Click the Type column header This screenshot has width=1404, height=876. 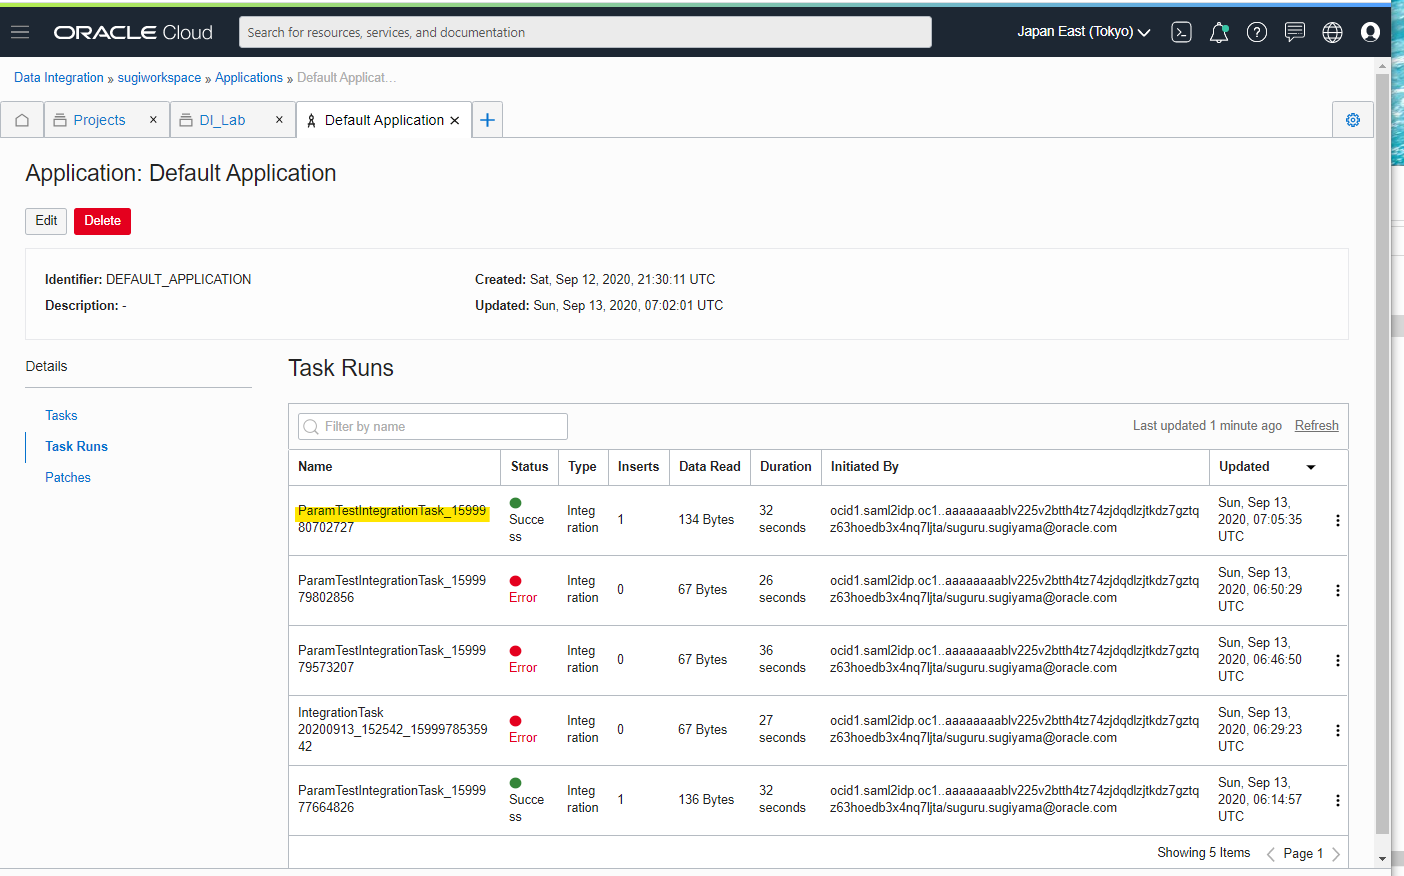582,466
